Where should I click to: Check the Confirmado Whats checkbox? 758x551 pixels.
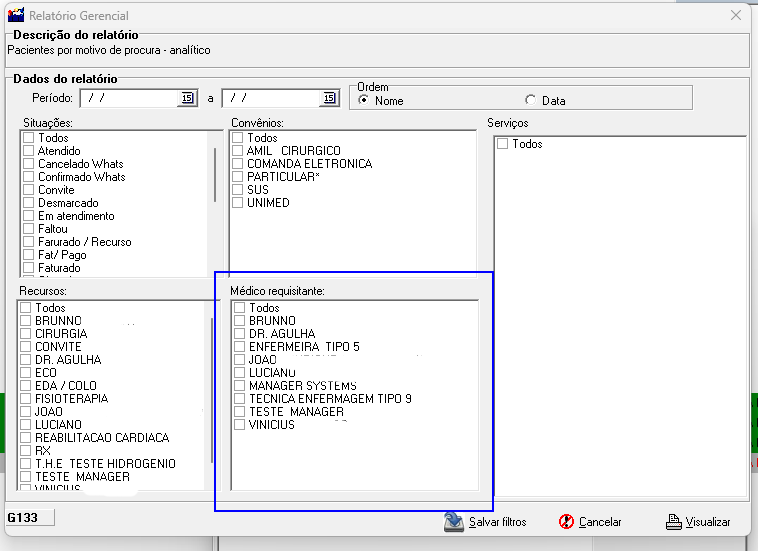(x=29, y=177)
